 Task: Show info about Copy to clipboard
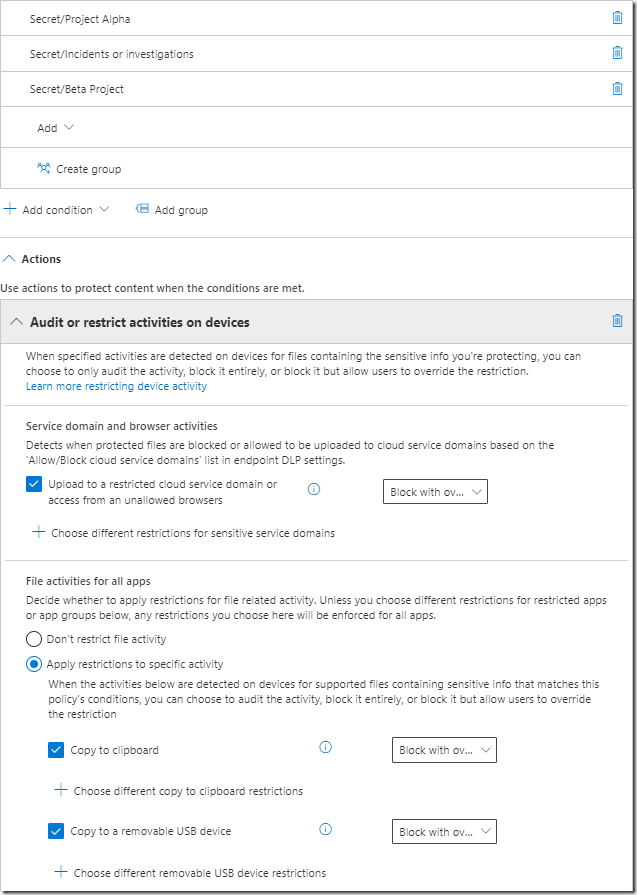325,747
